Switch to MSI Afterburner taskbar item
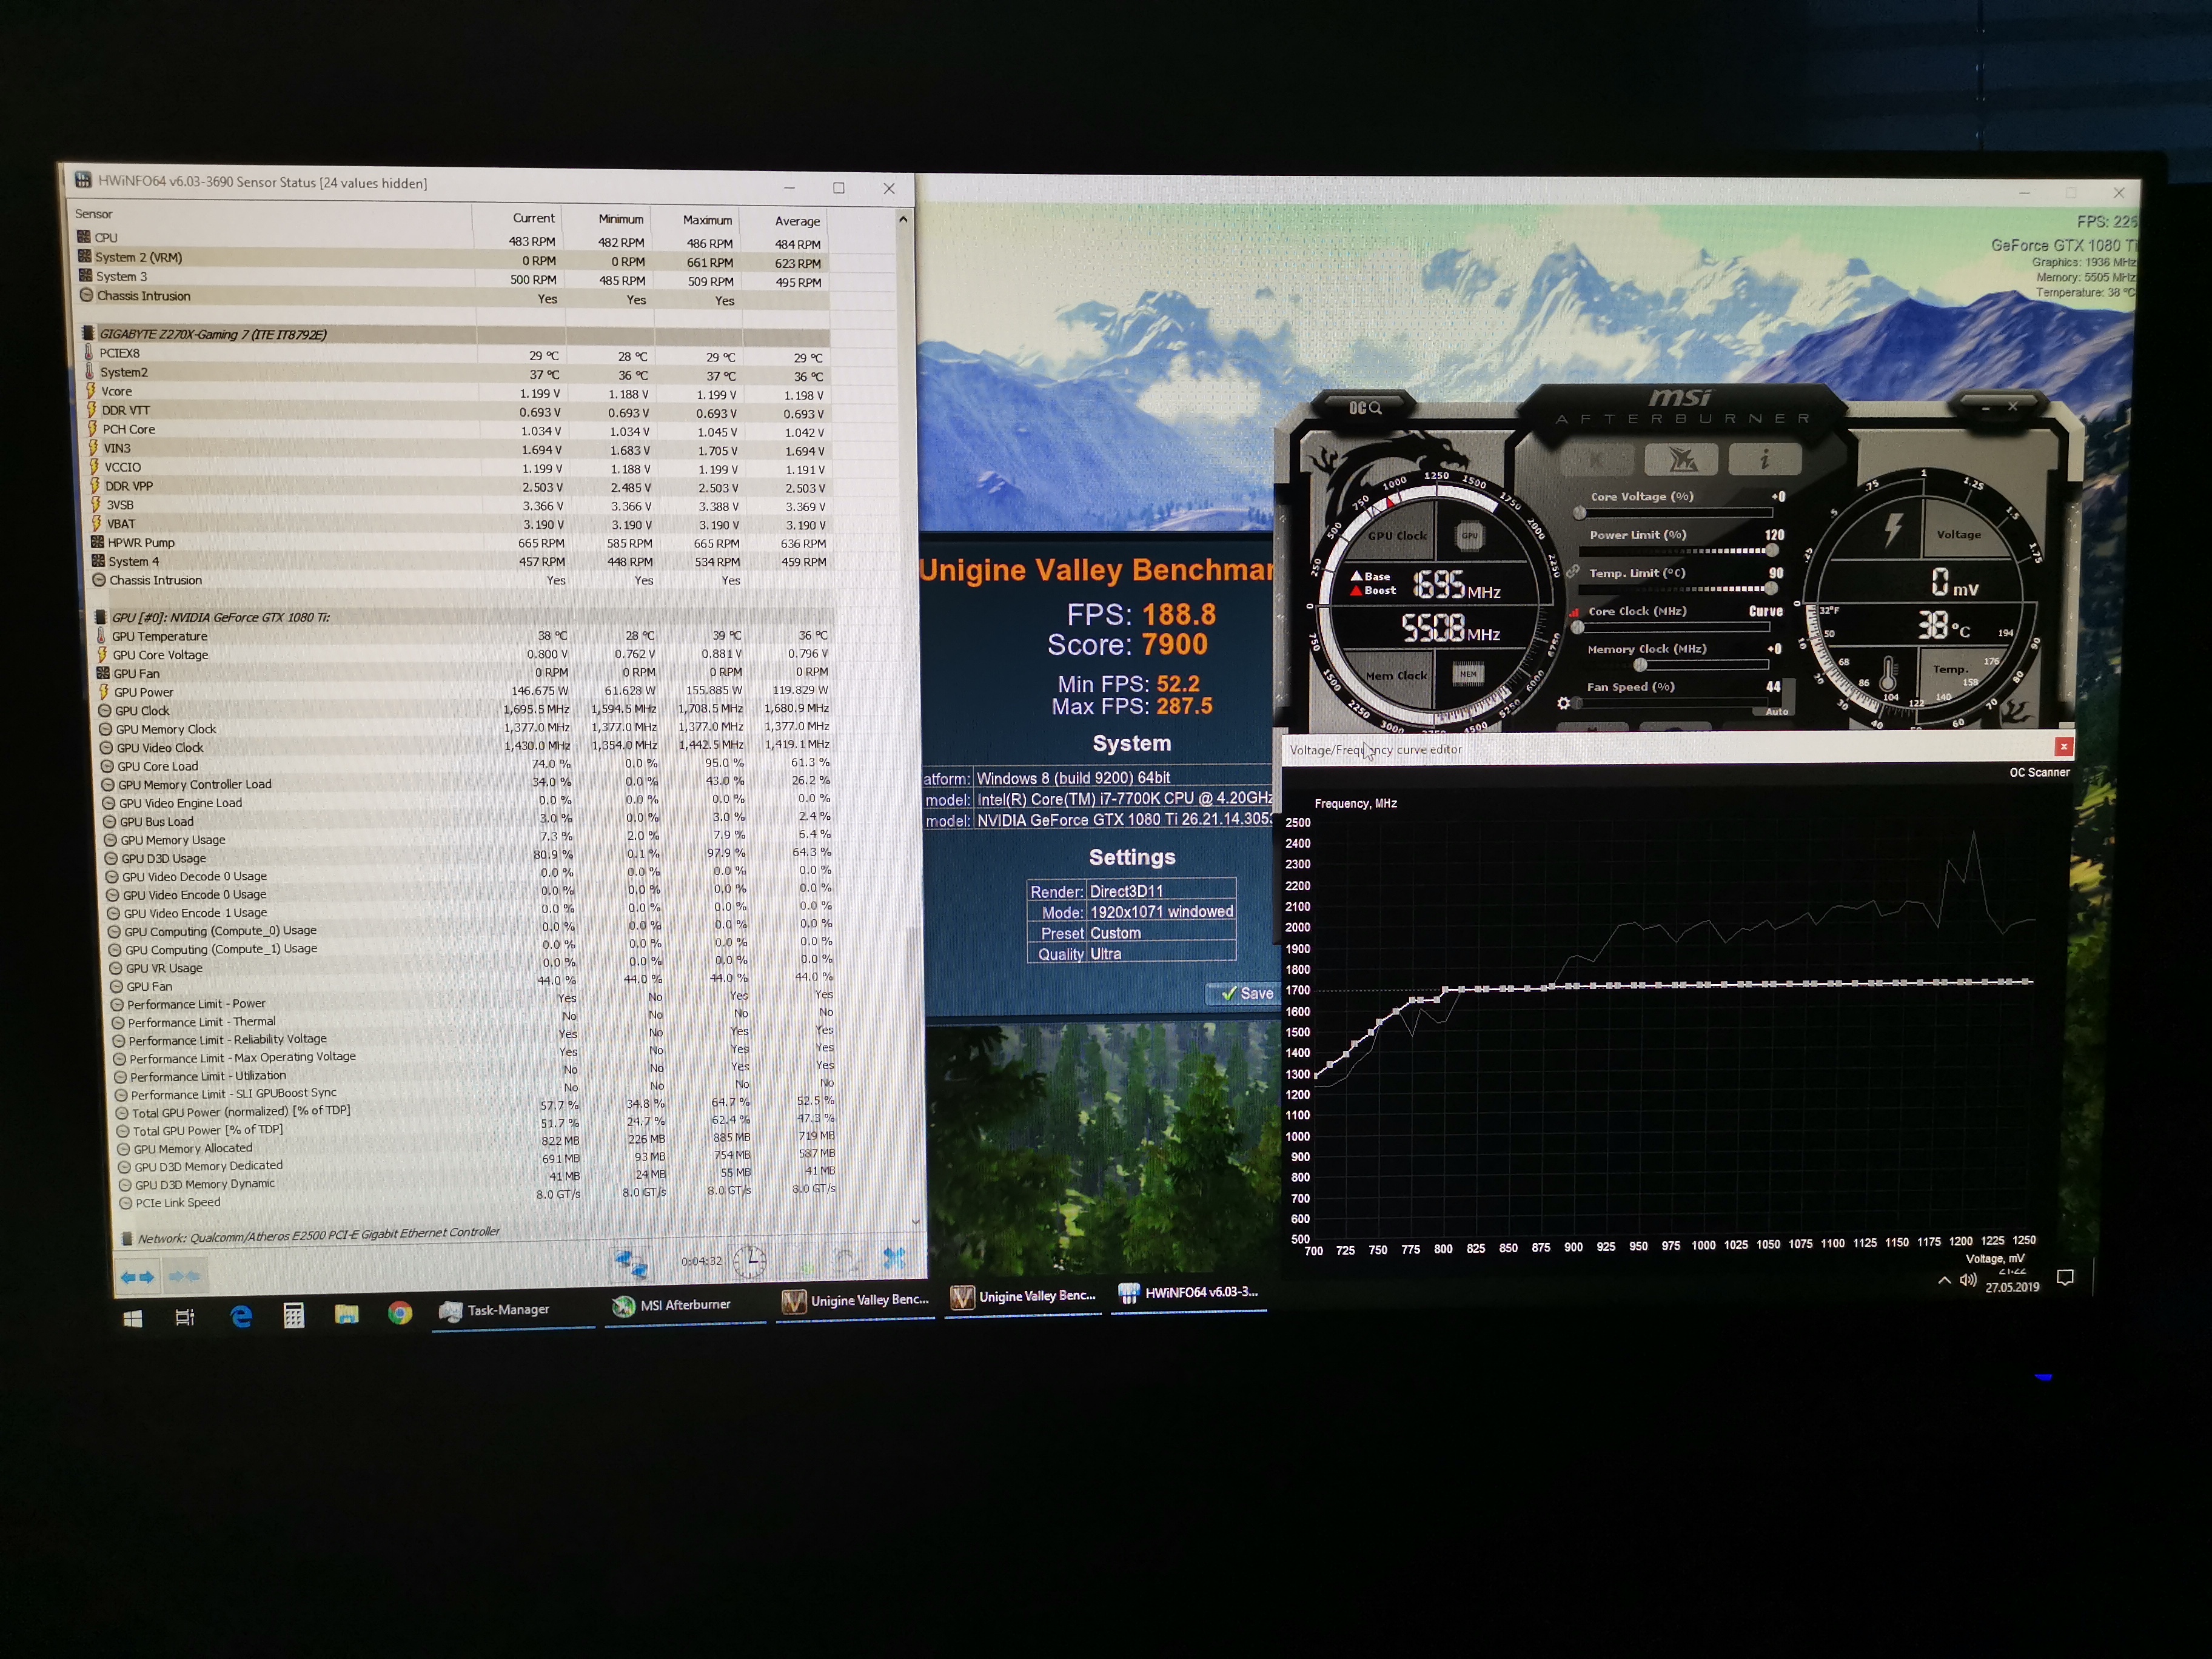The width and height of the screenshot is (2212, 1659). [673, 1305]
